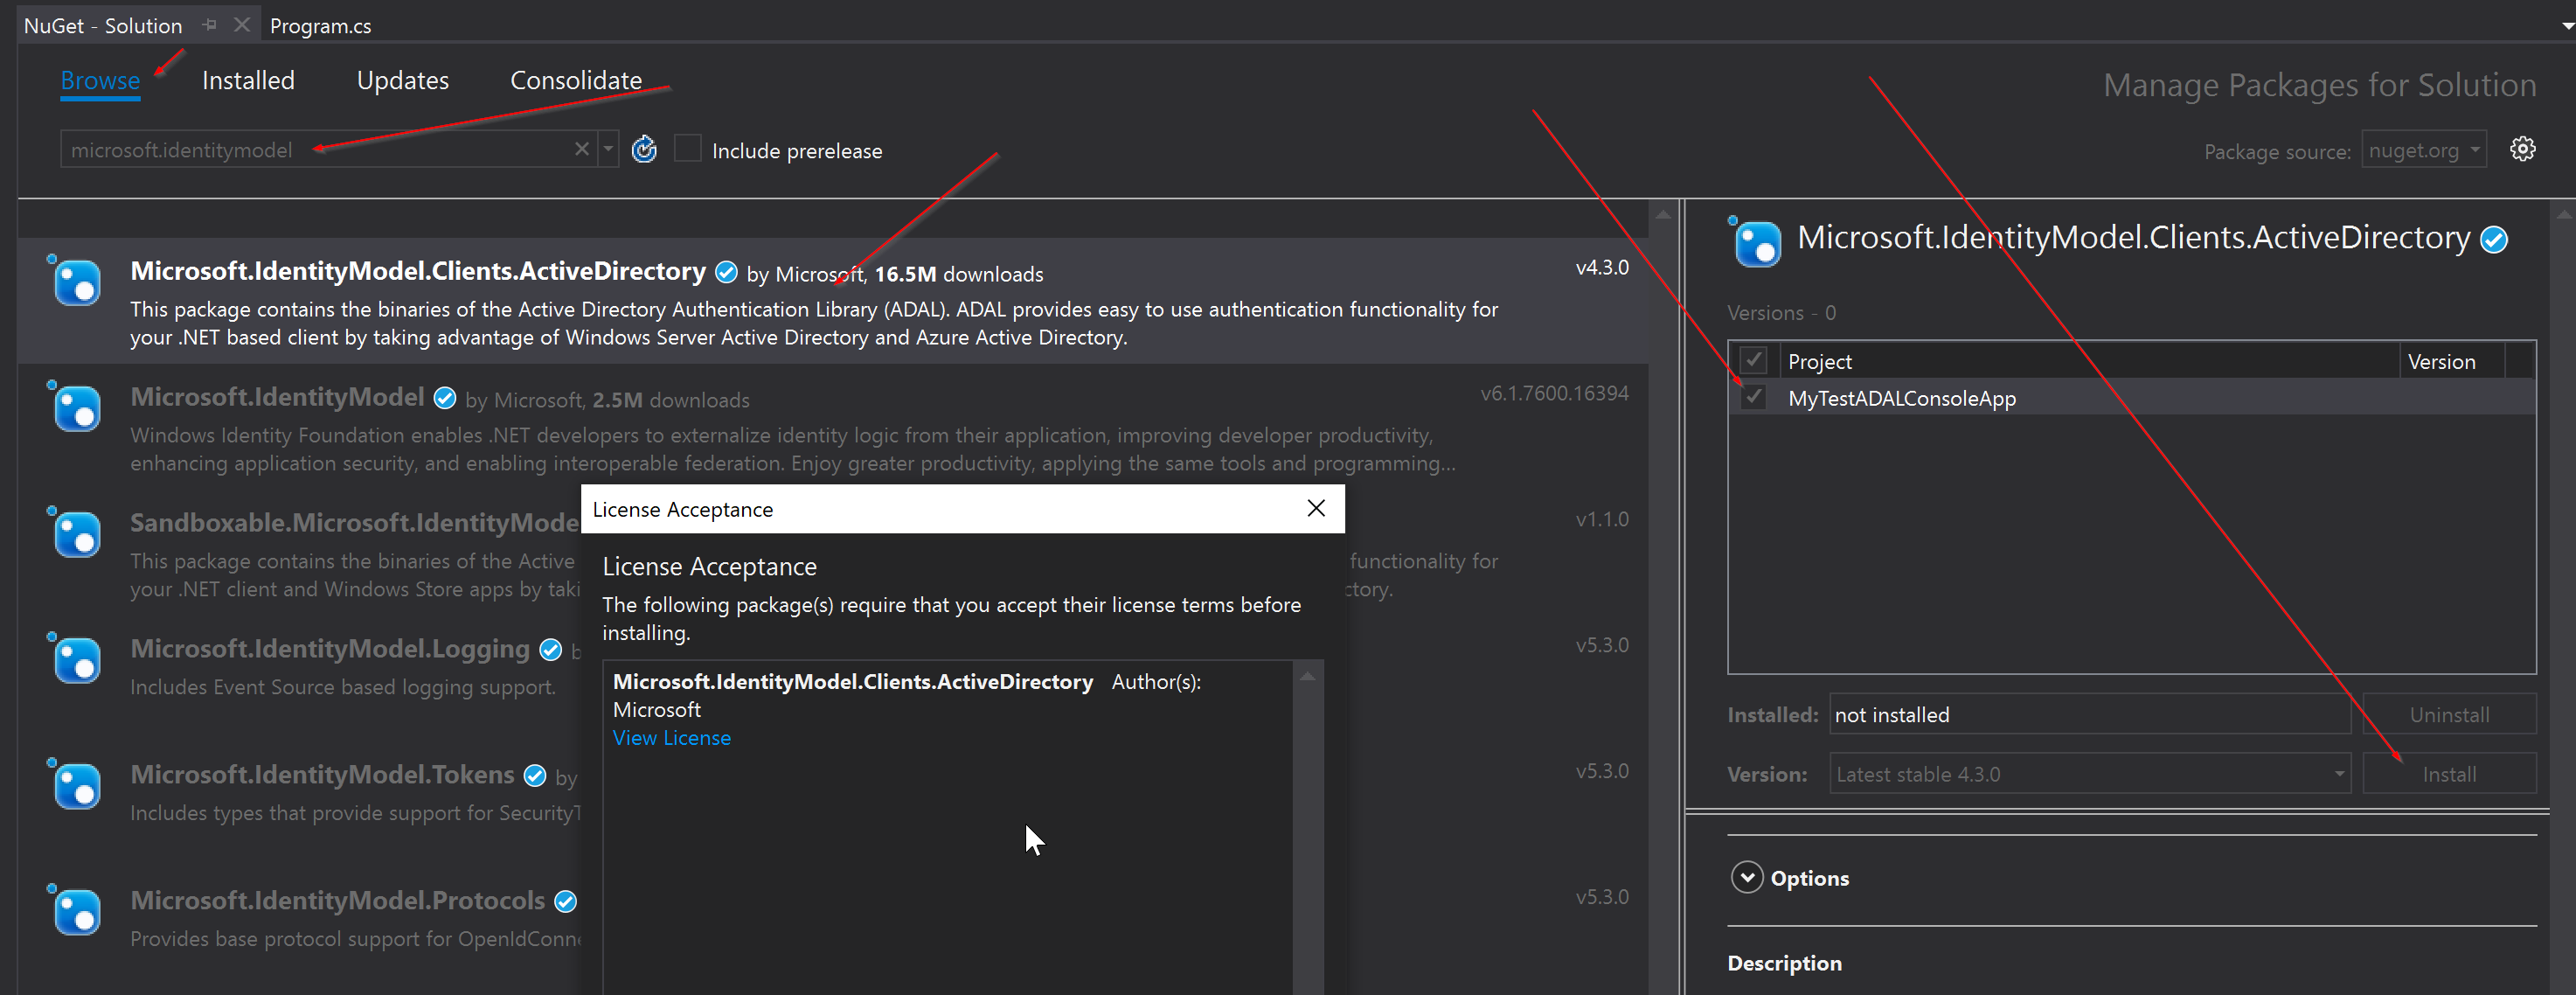Close the License Acceptance dialog

(x=1316, y=509)
